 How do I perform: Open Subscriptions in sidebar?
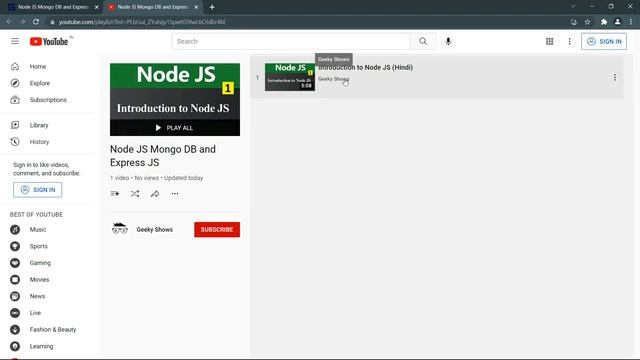tap(48, 100)
